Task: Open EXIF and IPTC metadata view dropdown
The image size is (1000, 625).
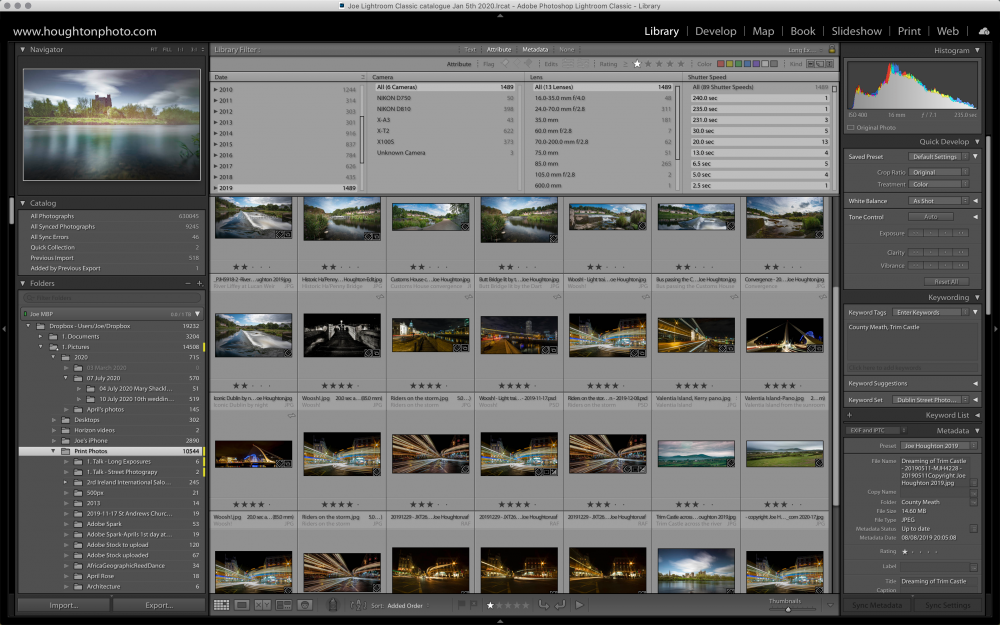Action: 877,430
